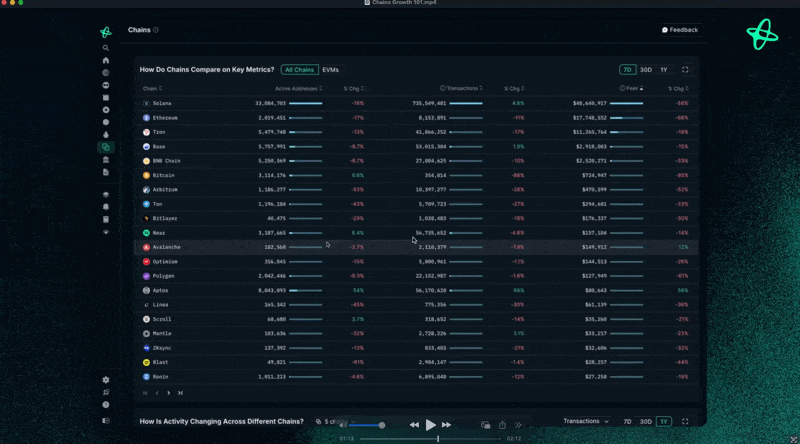Open the Feedback button

point(680,30)
